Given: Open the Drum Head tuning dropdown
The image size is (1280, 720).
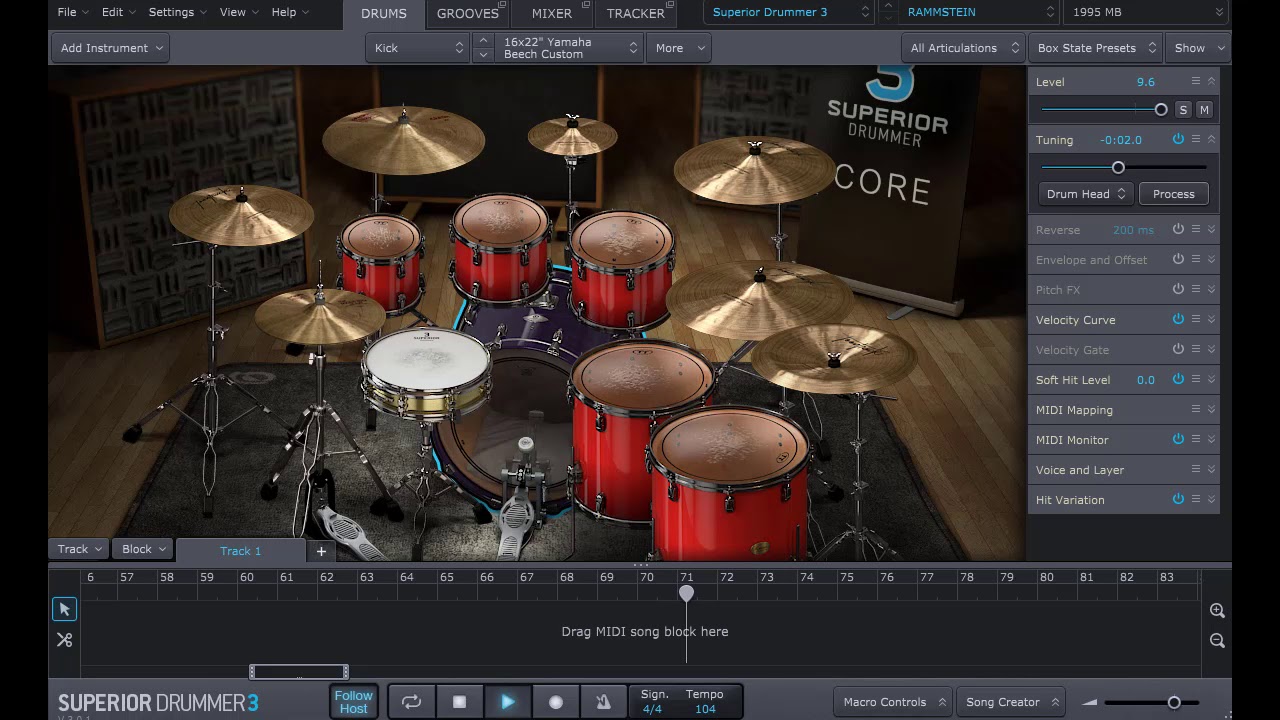Looking at the screenshot, I should [x=1086, y=194].
